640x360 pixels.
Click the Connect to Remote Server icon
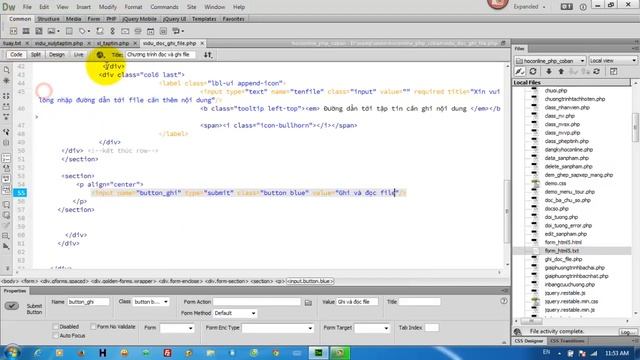tap(520, 71)
